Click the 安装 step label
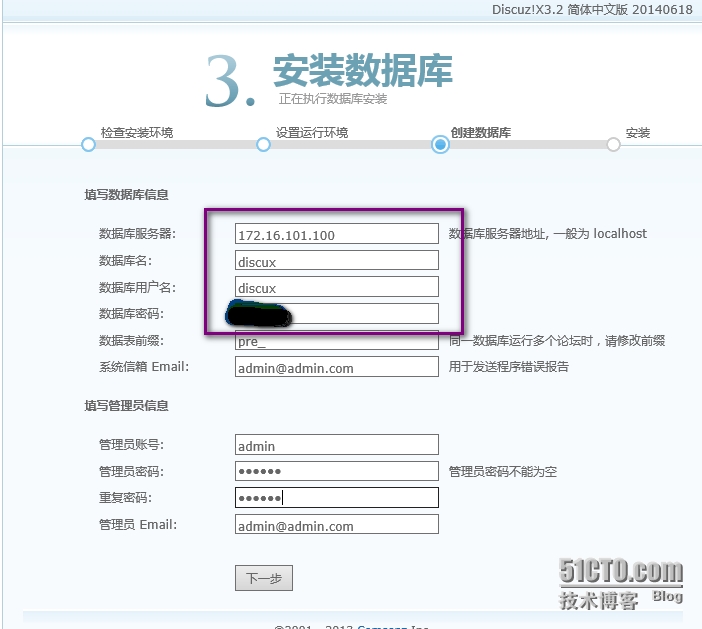The height and width of the screenshot is (629, 702). (x=638, y=133)
